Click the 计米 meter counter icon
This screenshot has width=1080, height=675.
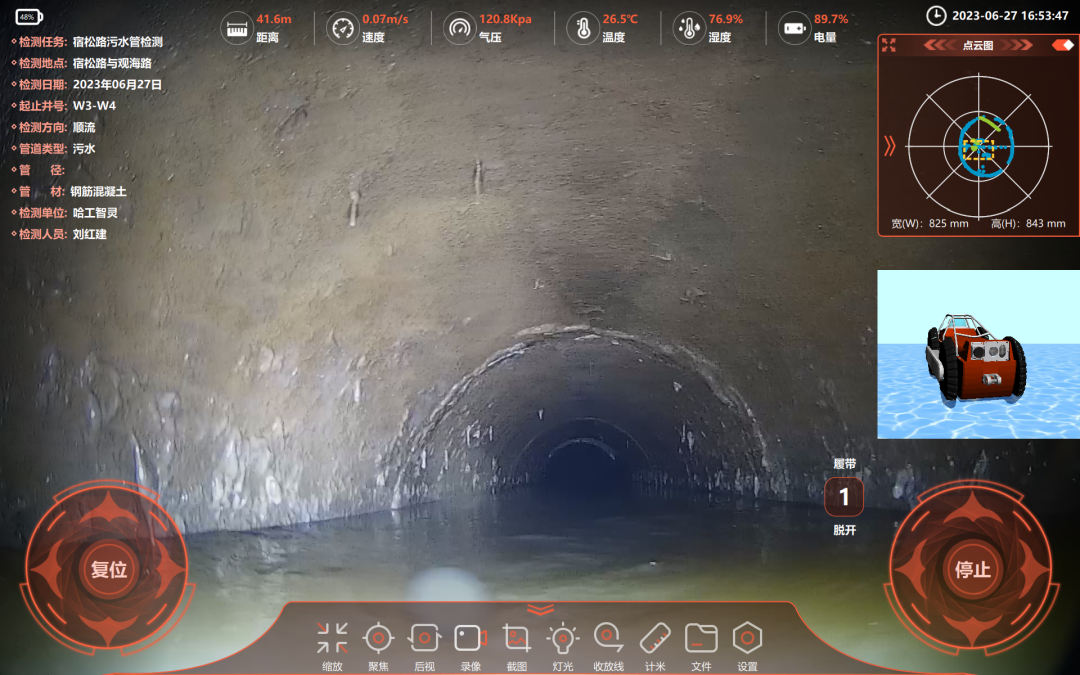pyautogui.click(x=655, y=638)
